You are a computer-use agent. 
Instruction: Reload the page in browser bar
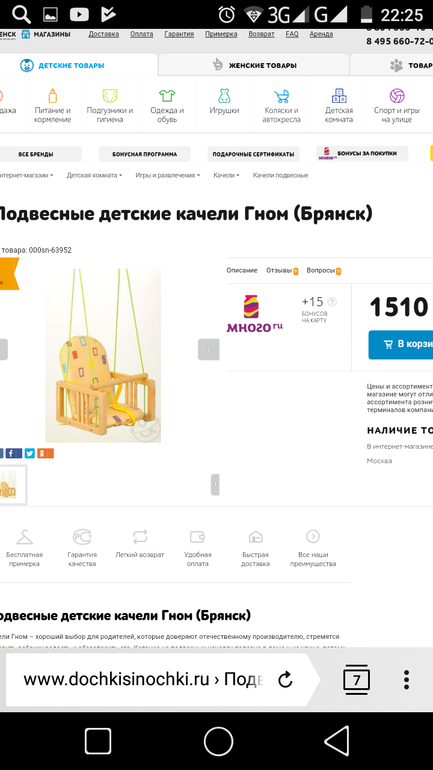[285, 680]
